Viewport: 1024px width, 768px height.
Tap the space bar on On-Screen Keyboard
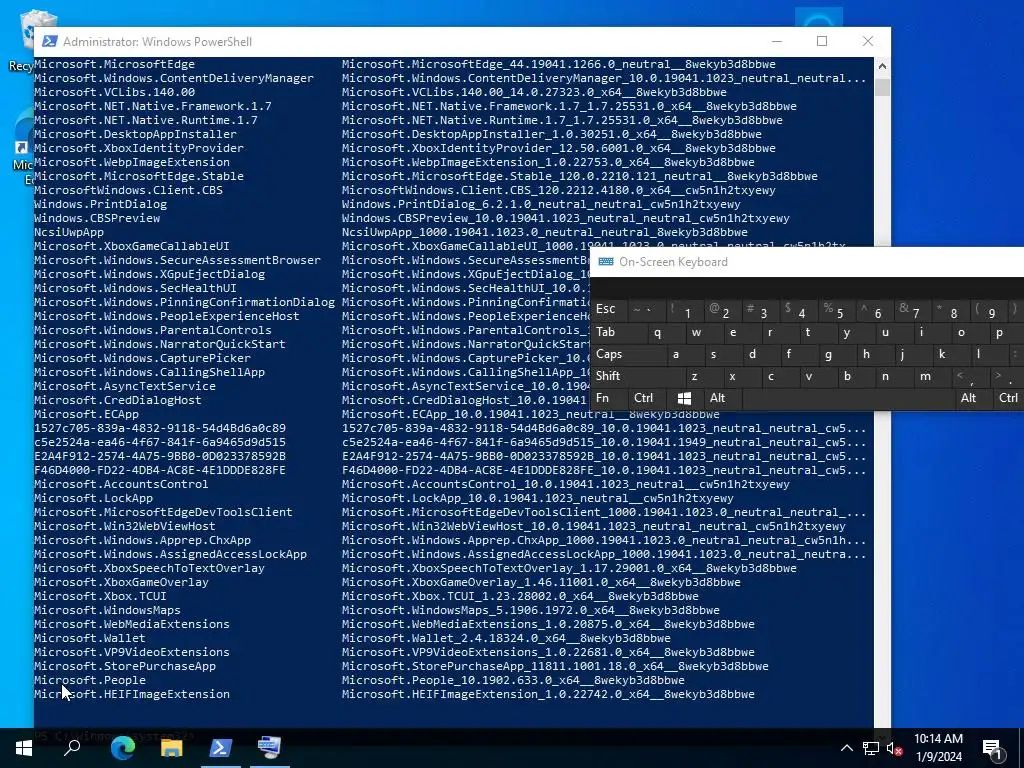pyautogui.click(x=848, y=398)
